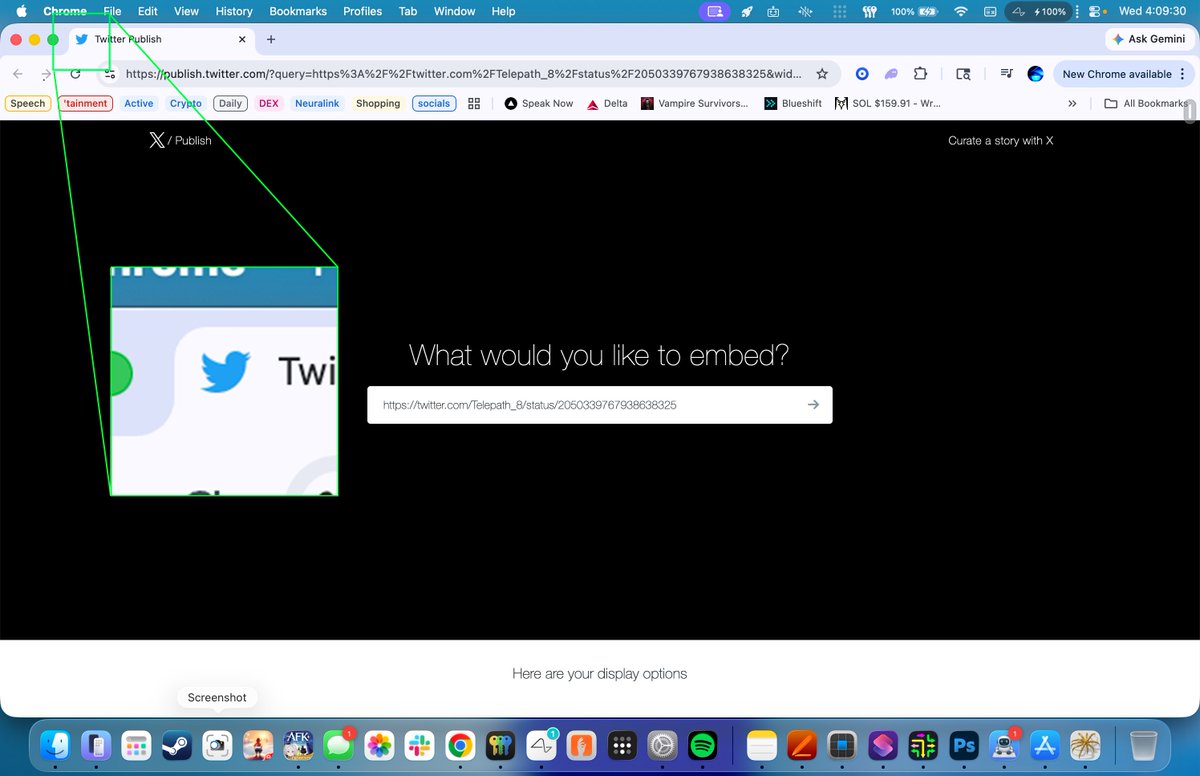
Task: Switch to Google Chrome in the Dock
Action: [460, 745]
